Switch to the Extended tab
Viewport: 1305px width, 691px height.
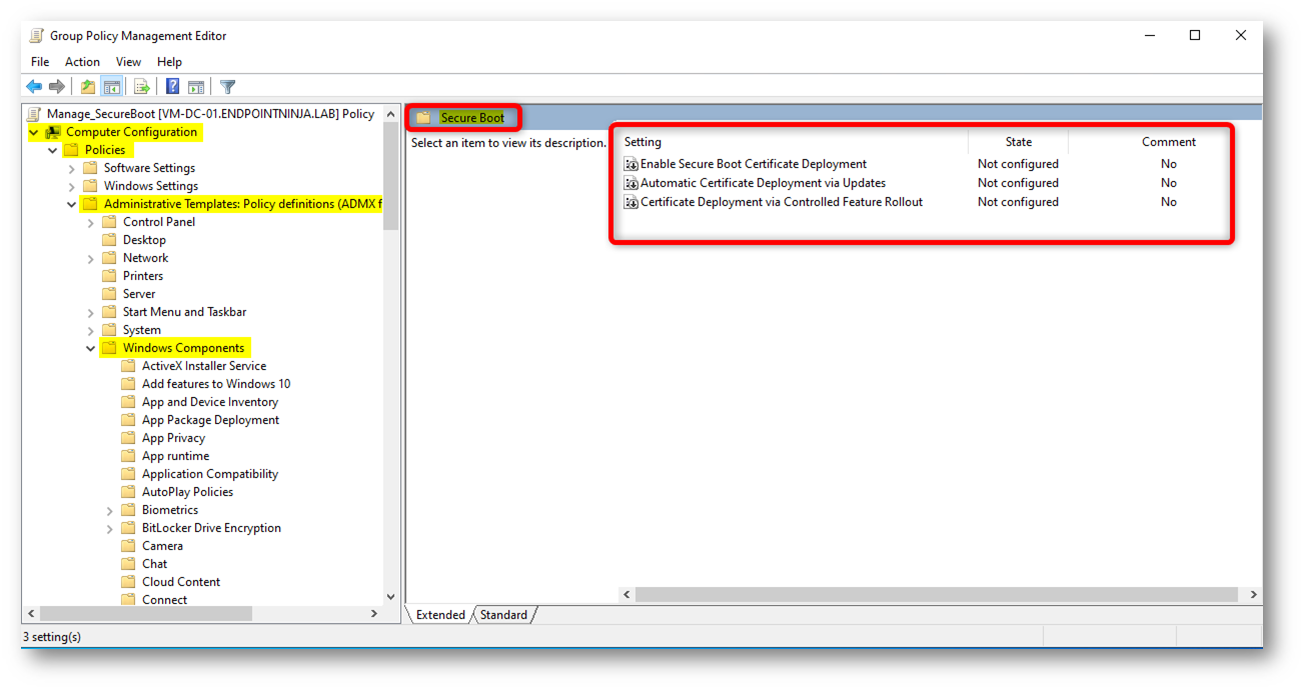pyautogui.click(x=440, y=615)
